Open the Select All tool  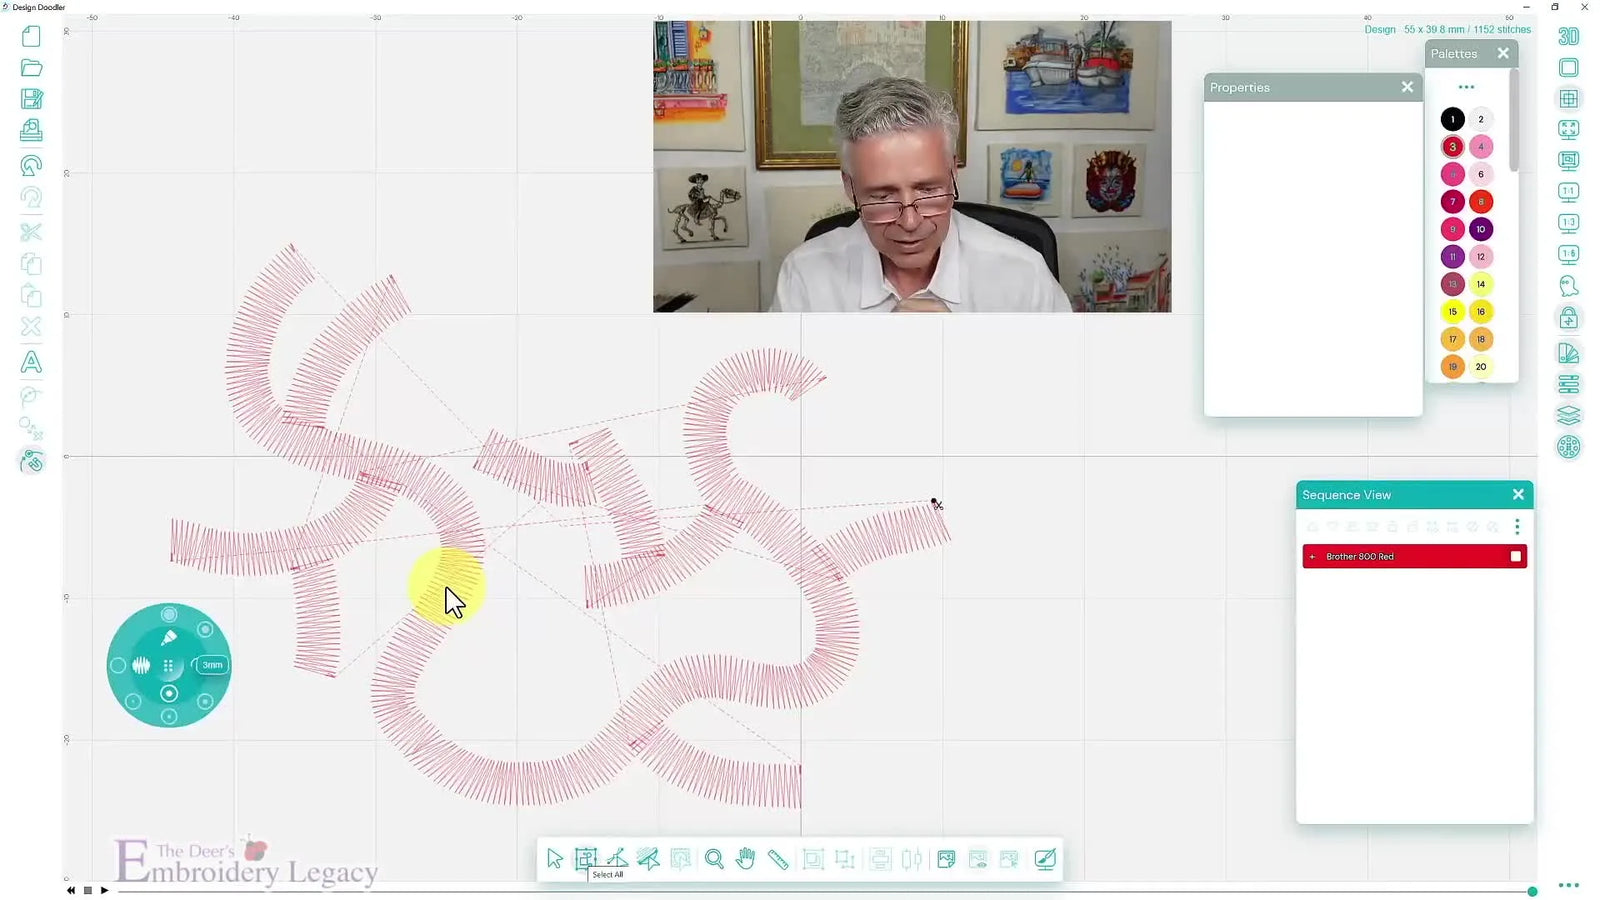586,858
